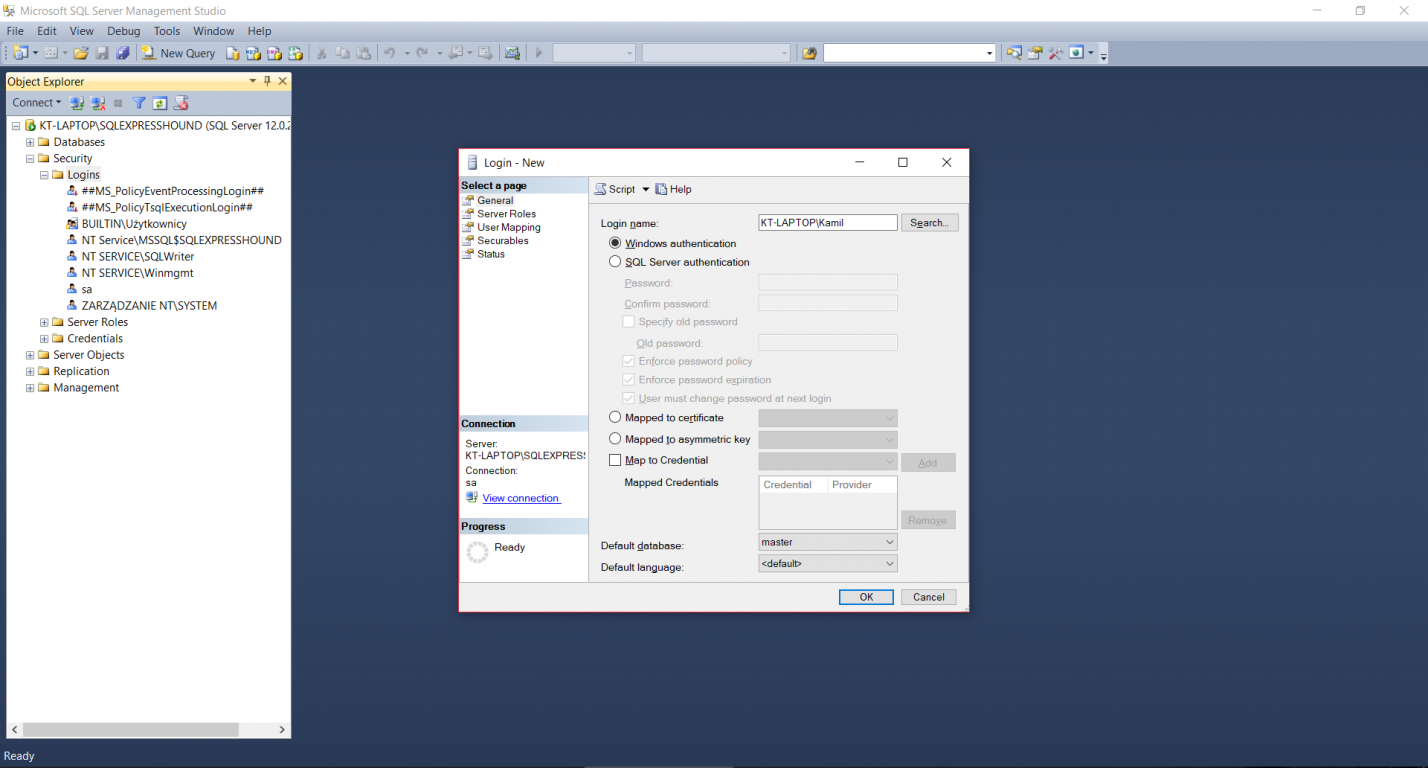
Task: Select the Securables page
Action: (502, 240)
